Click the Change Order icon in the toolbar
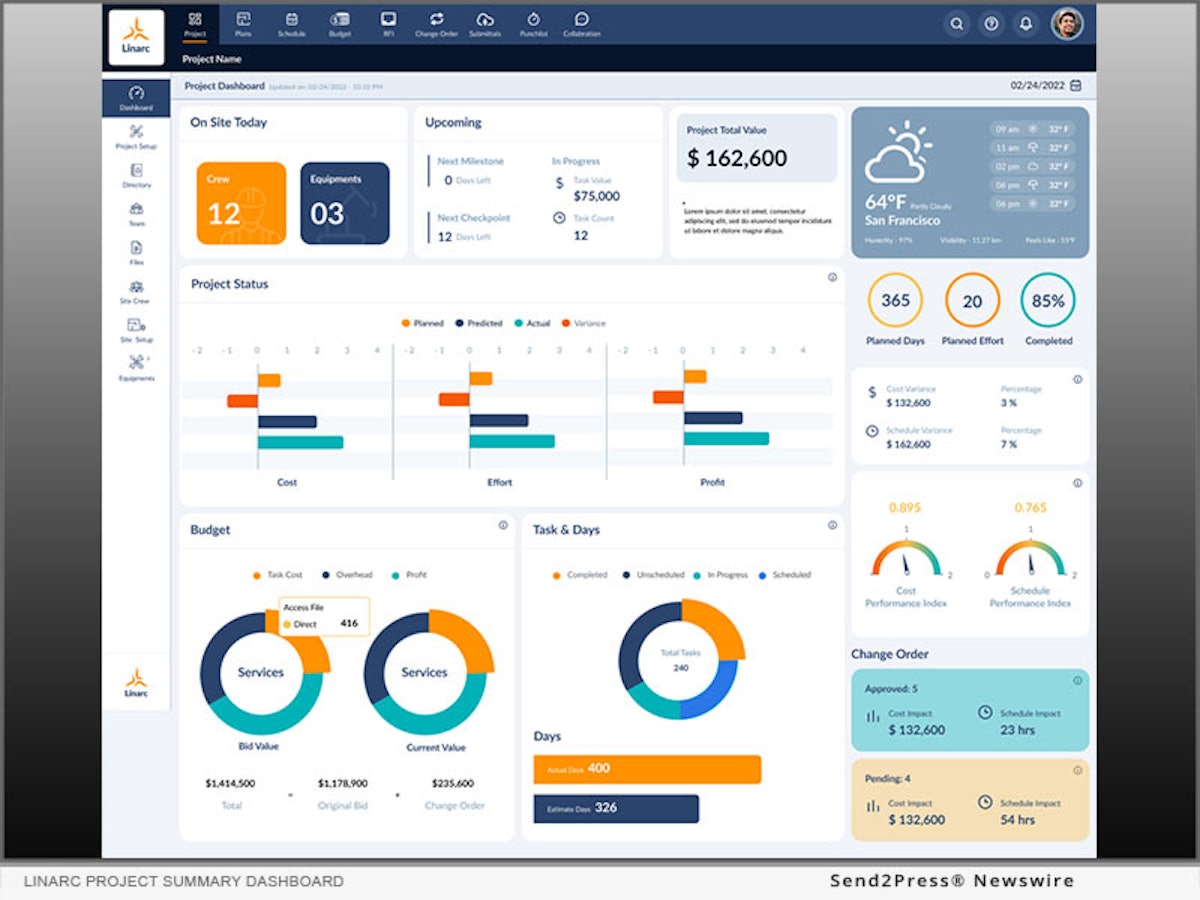Viewport: 1200px width, 900px height. coord(435,22)
